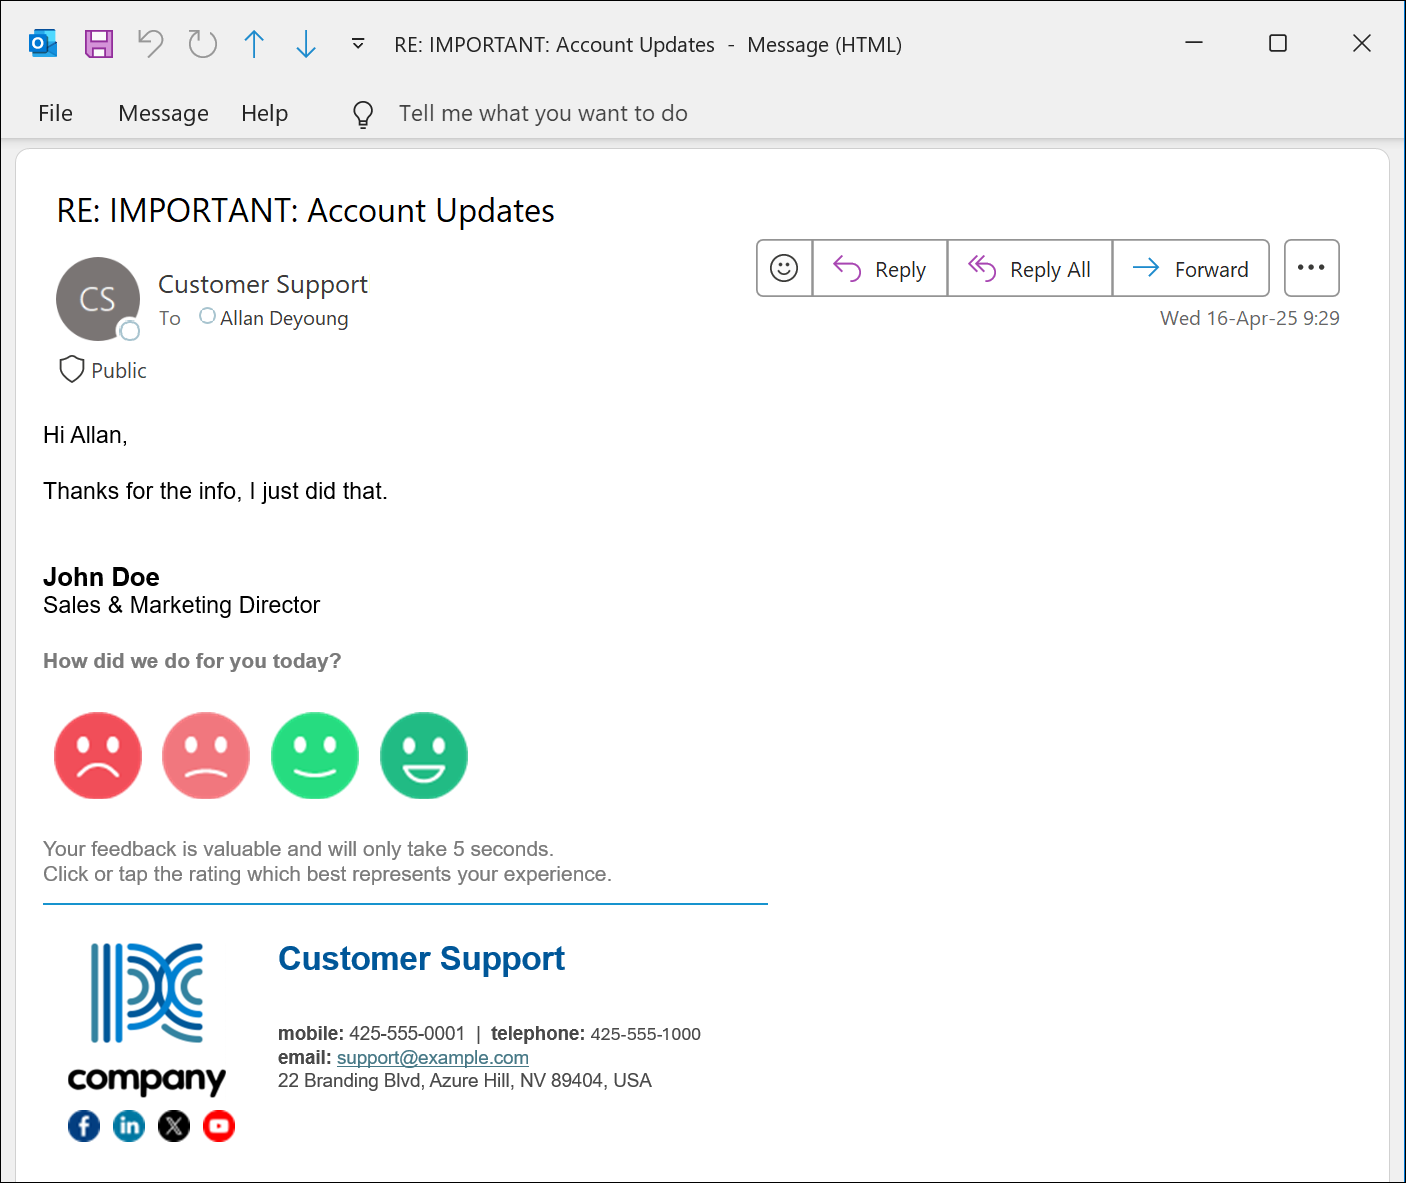Expand the Customize Quick Access Toolbar dropdown

(x=358, y=44)
